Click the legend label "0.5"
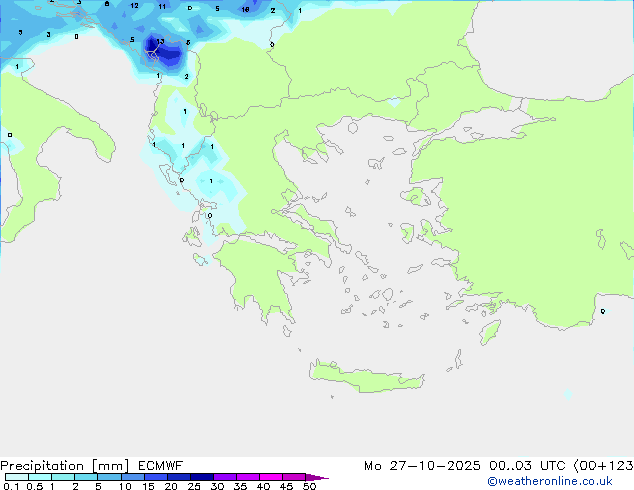 [x=35, y=486]
